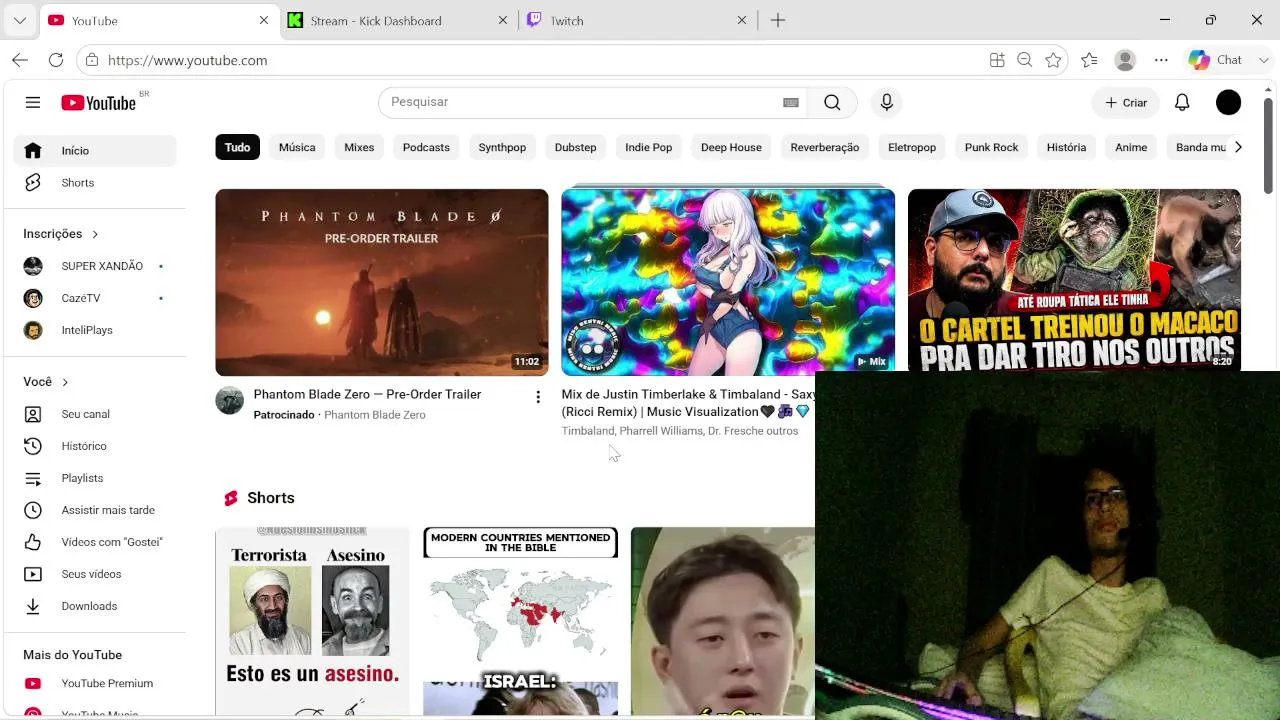
Task: Open the colorful anime Mix thumbnail
Action: pos(728,282)
